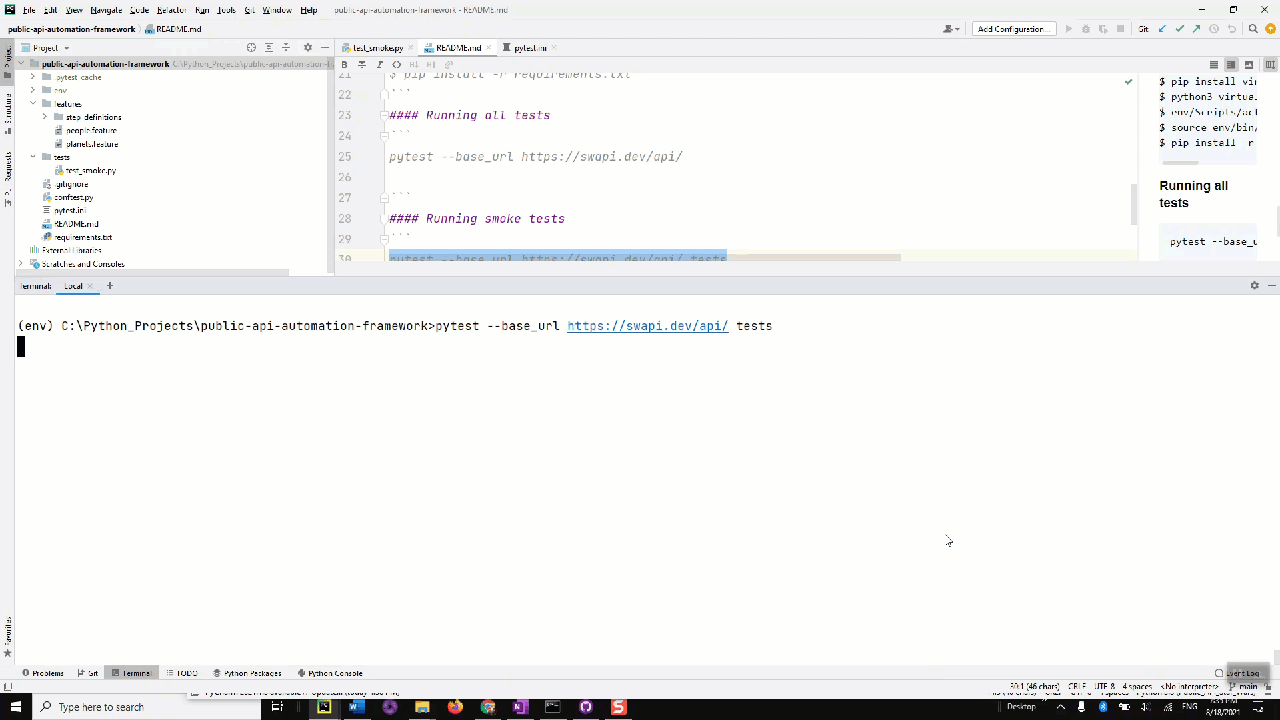1280x720 pixels.
Task: Hide the Project panel with minus icon
Action: pos(325,48)
